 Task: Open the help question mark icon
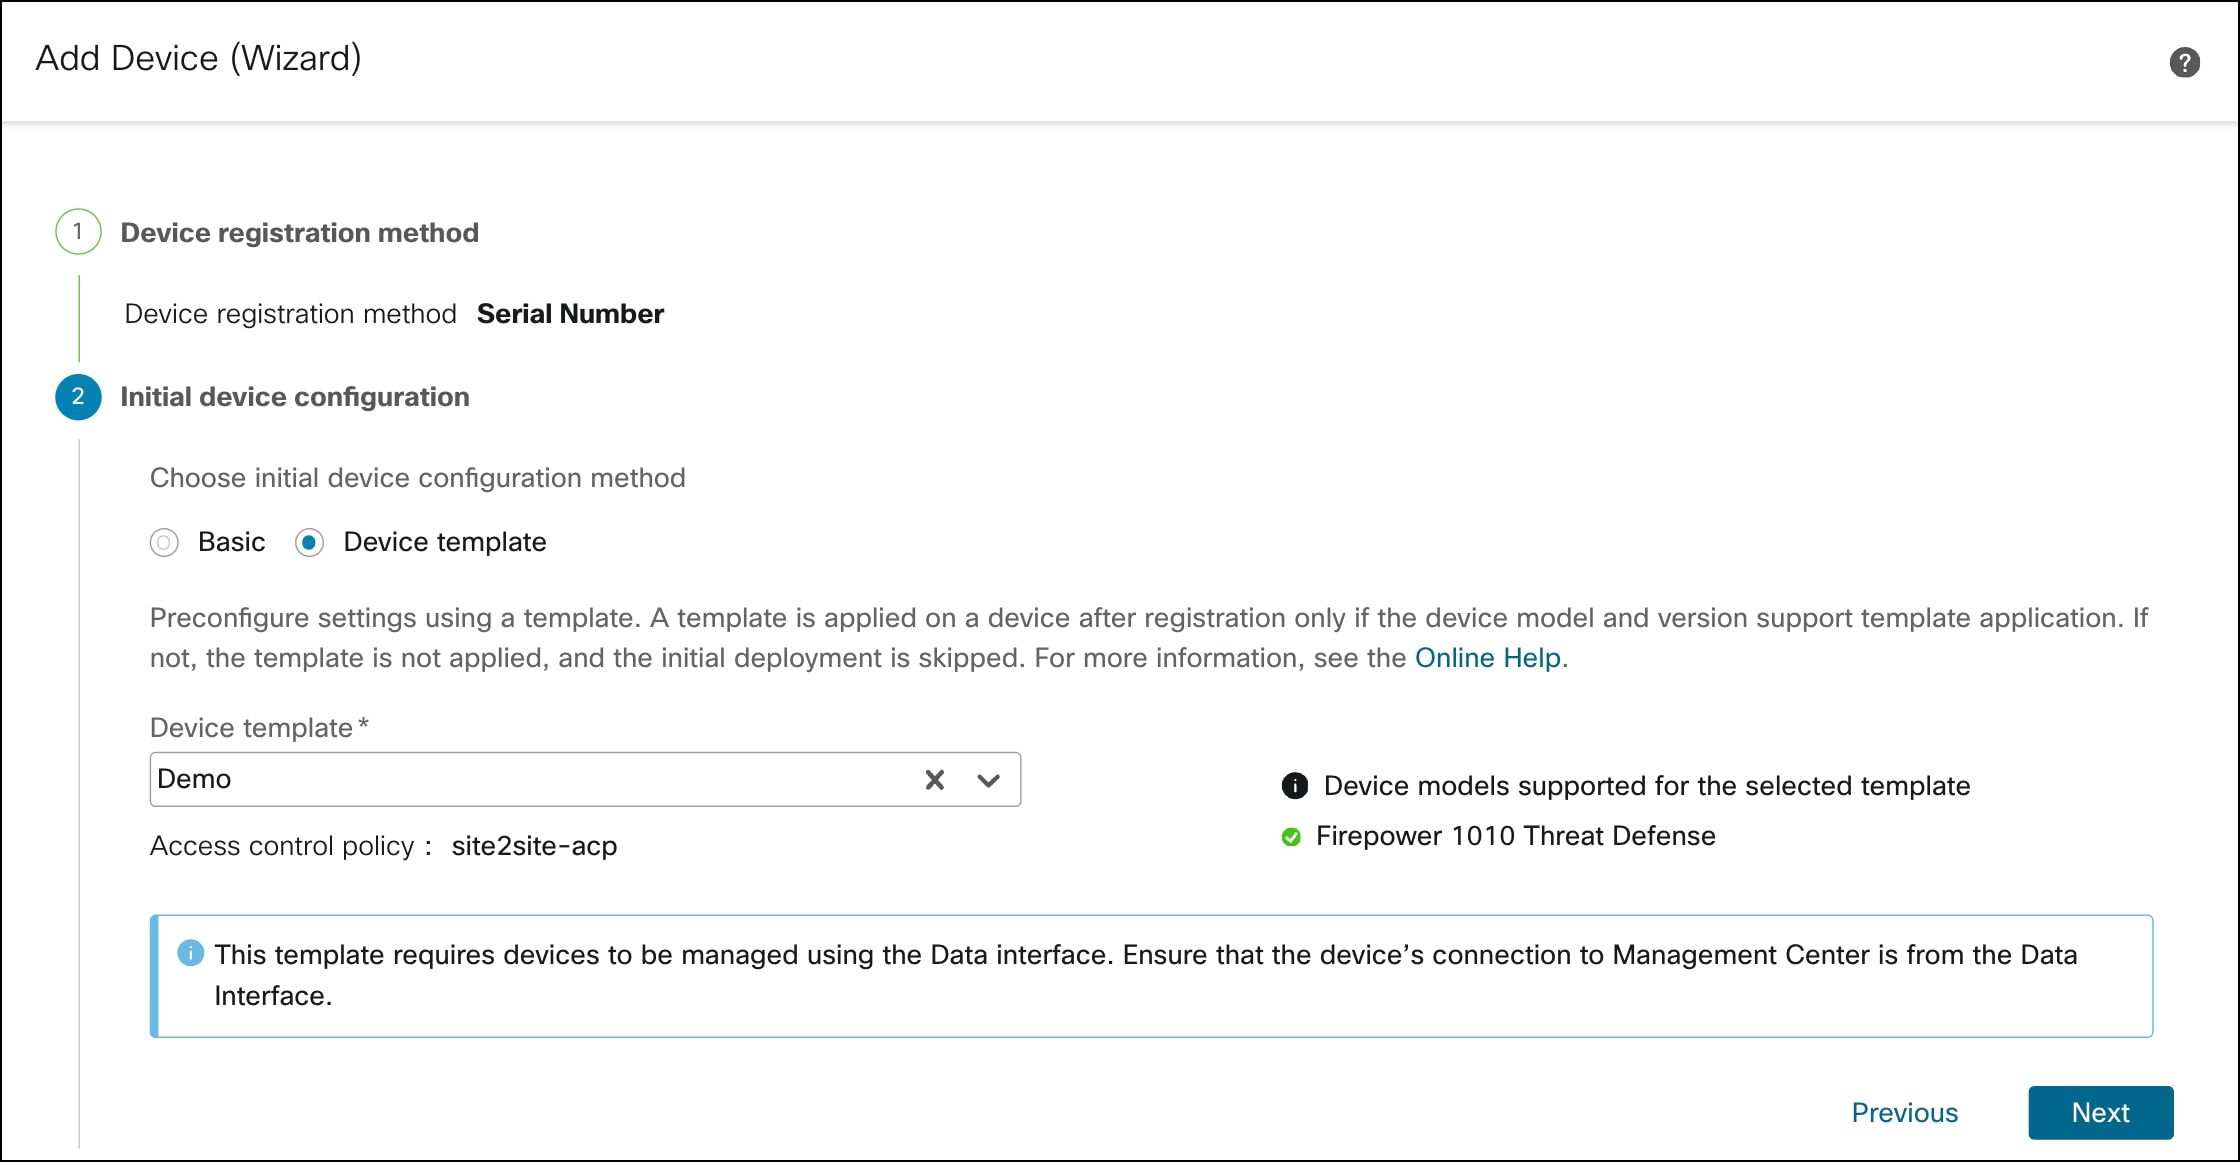tap(2184, 62)
